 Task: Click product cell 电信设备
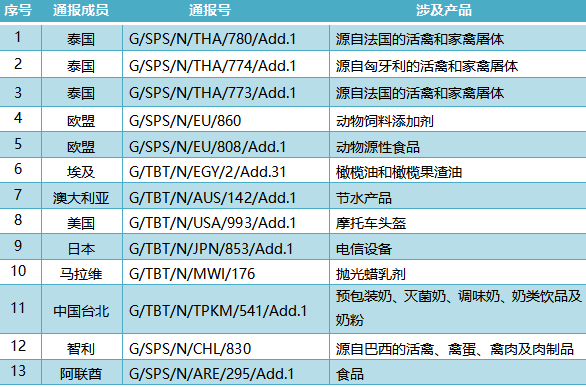click(364, 249)
